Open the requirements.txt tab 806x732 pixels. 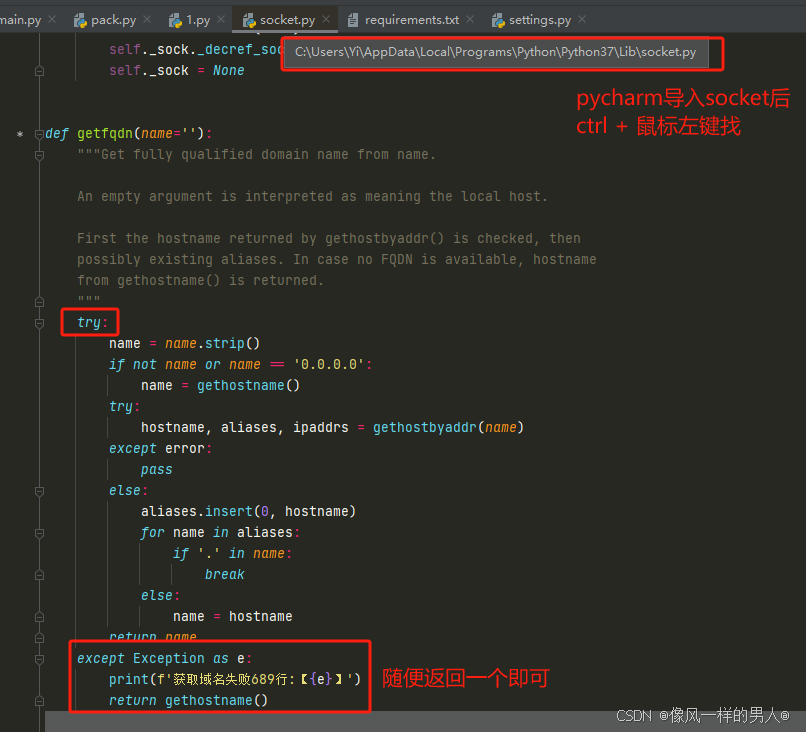pyautogui.click(x=411, y=20)
